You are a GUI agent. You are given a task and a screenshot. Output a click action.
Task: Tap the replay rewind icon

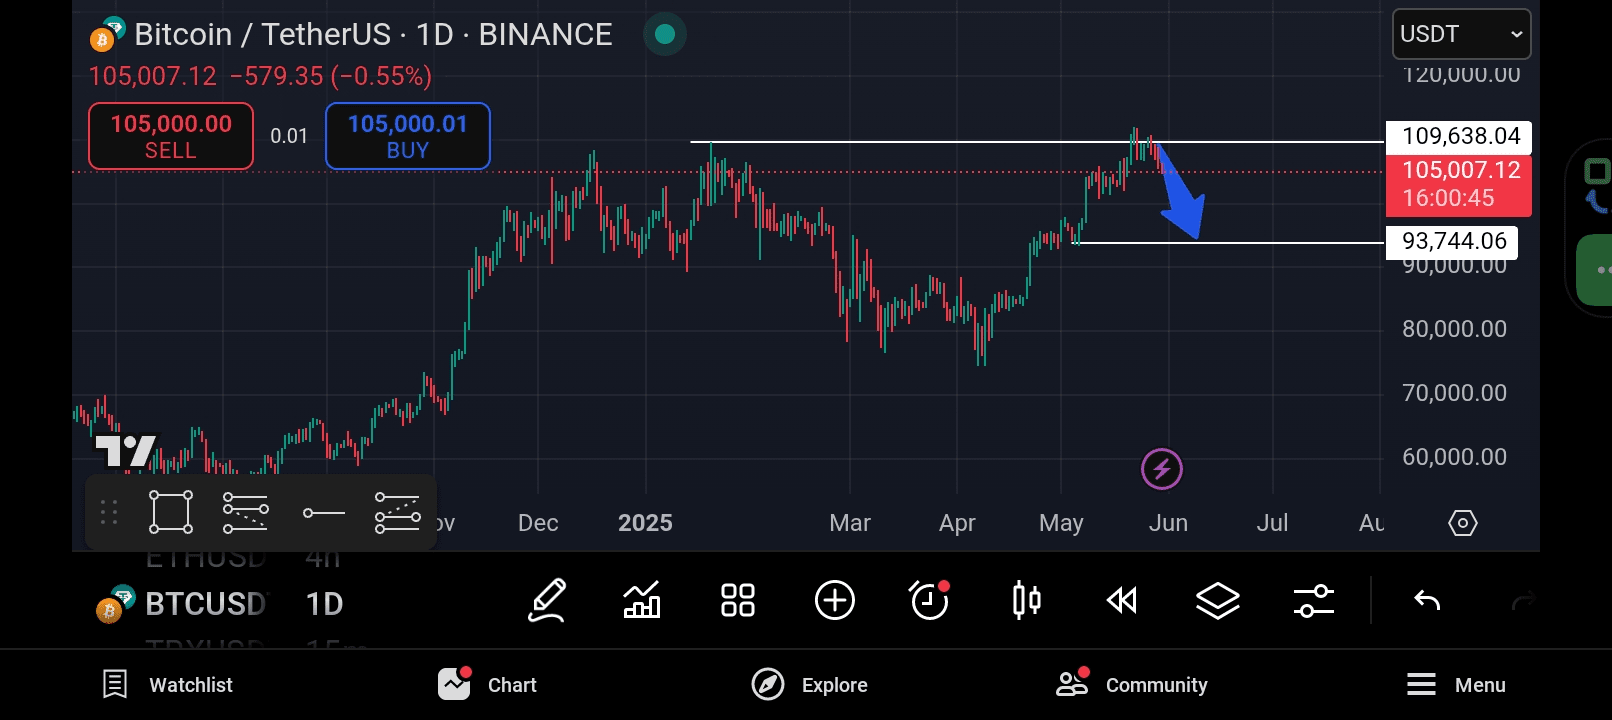(1122, 601)
